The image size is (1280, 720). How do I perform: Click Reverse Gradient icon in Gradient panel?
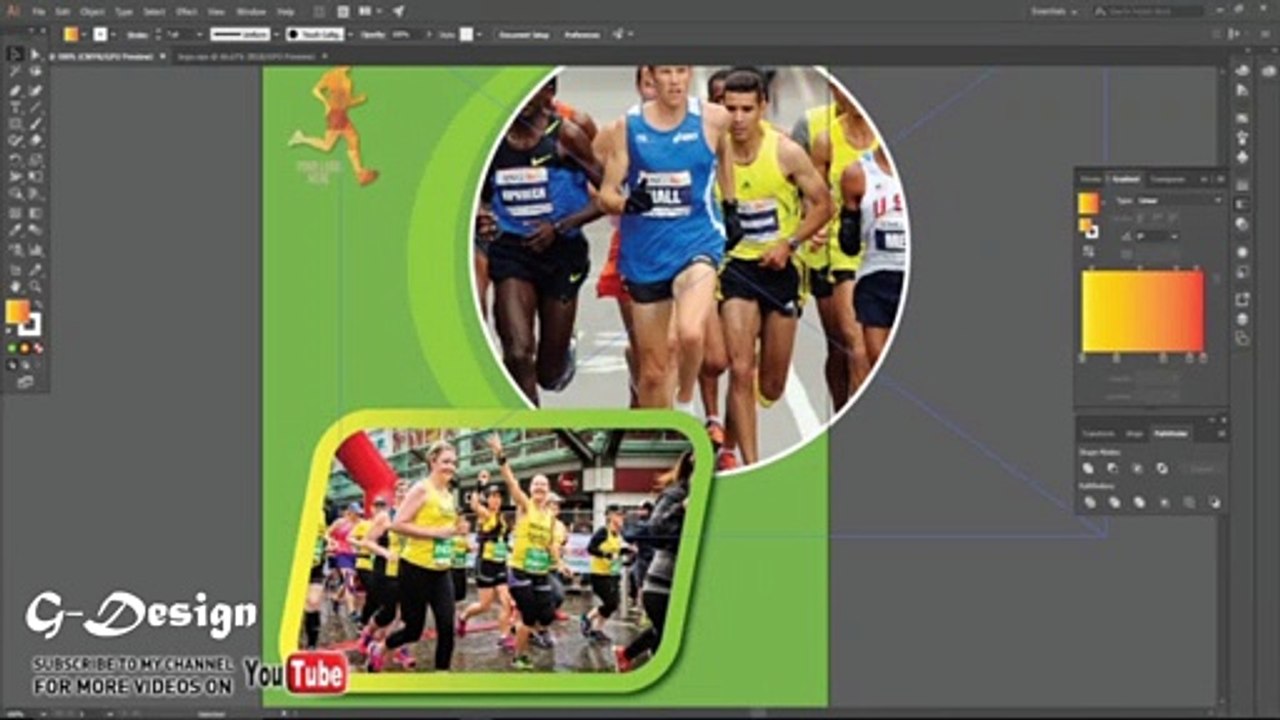[x=1088, y=252]
